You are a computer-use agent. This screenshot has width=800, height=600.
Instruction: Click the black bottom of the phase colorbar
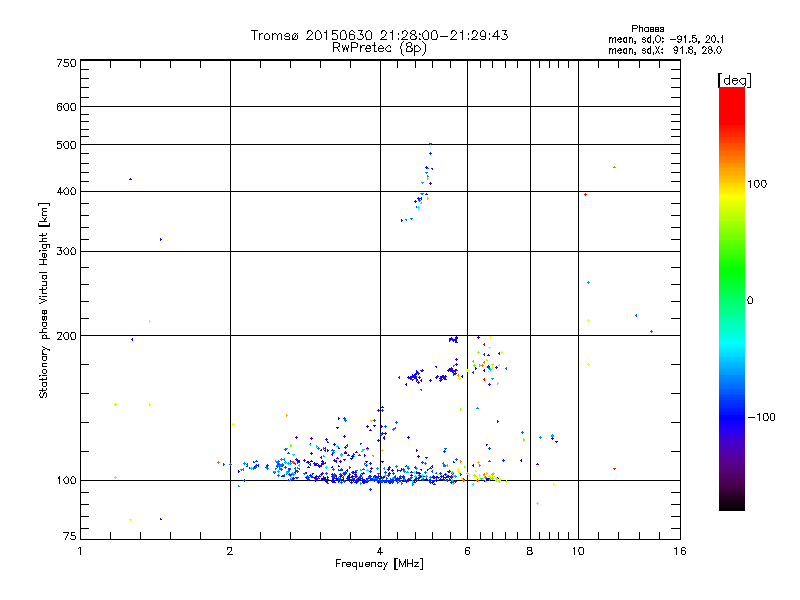tap(732, 503)
